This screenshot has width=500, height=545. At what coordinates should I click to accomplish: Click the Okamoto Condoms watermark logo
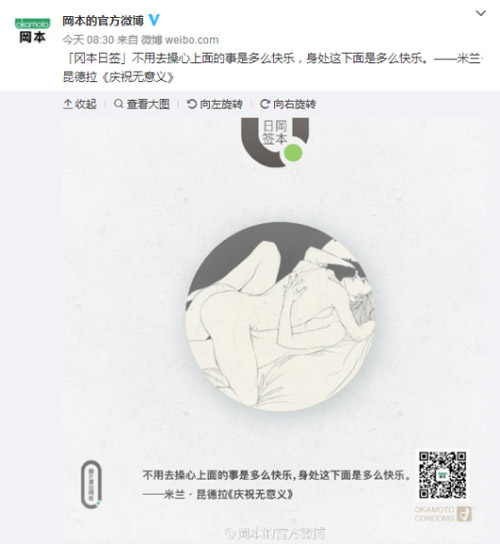point(443,514)
